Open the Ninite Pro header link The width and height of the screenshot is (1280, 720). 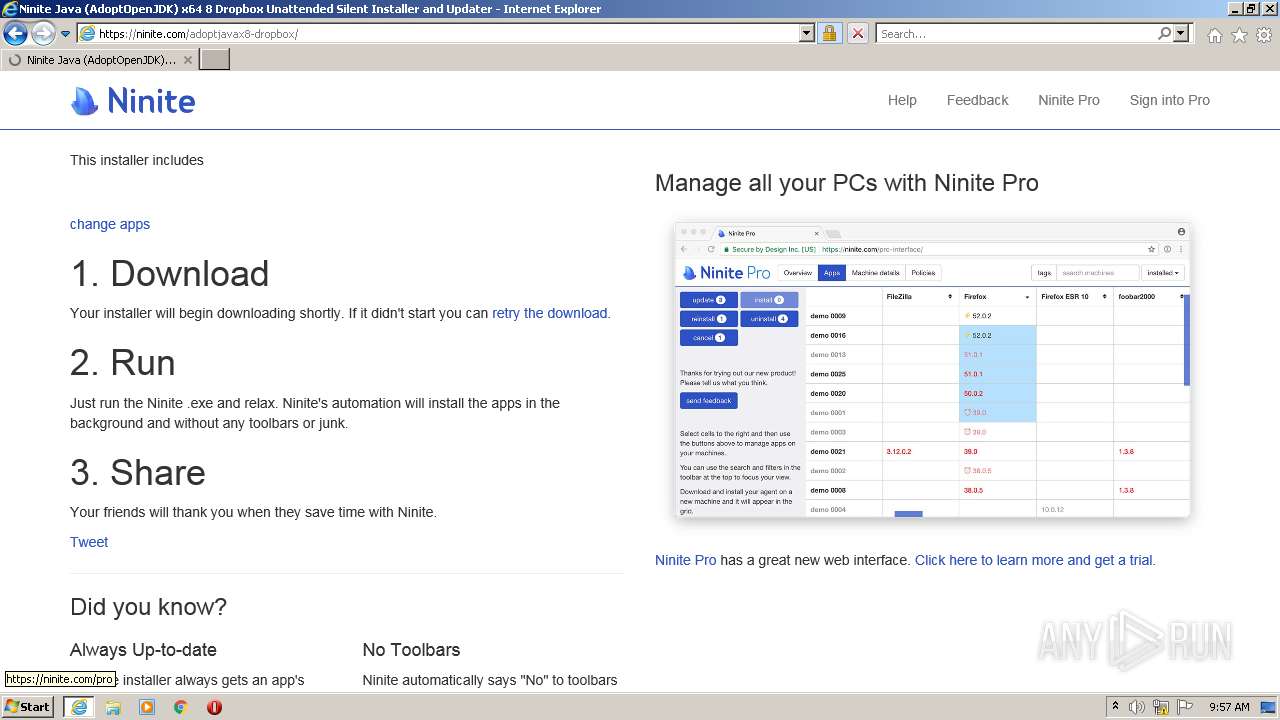(x=1068, y=100)
